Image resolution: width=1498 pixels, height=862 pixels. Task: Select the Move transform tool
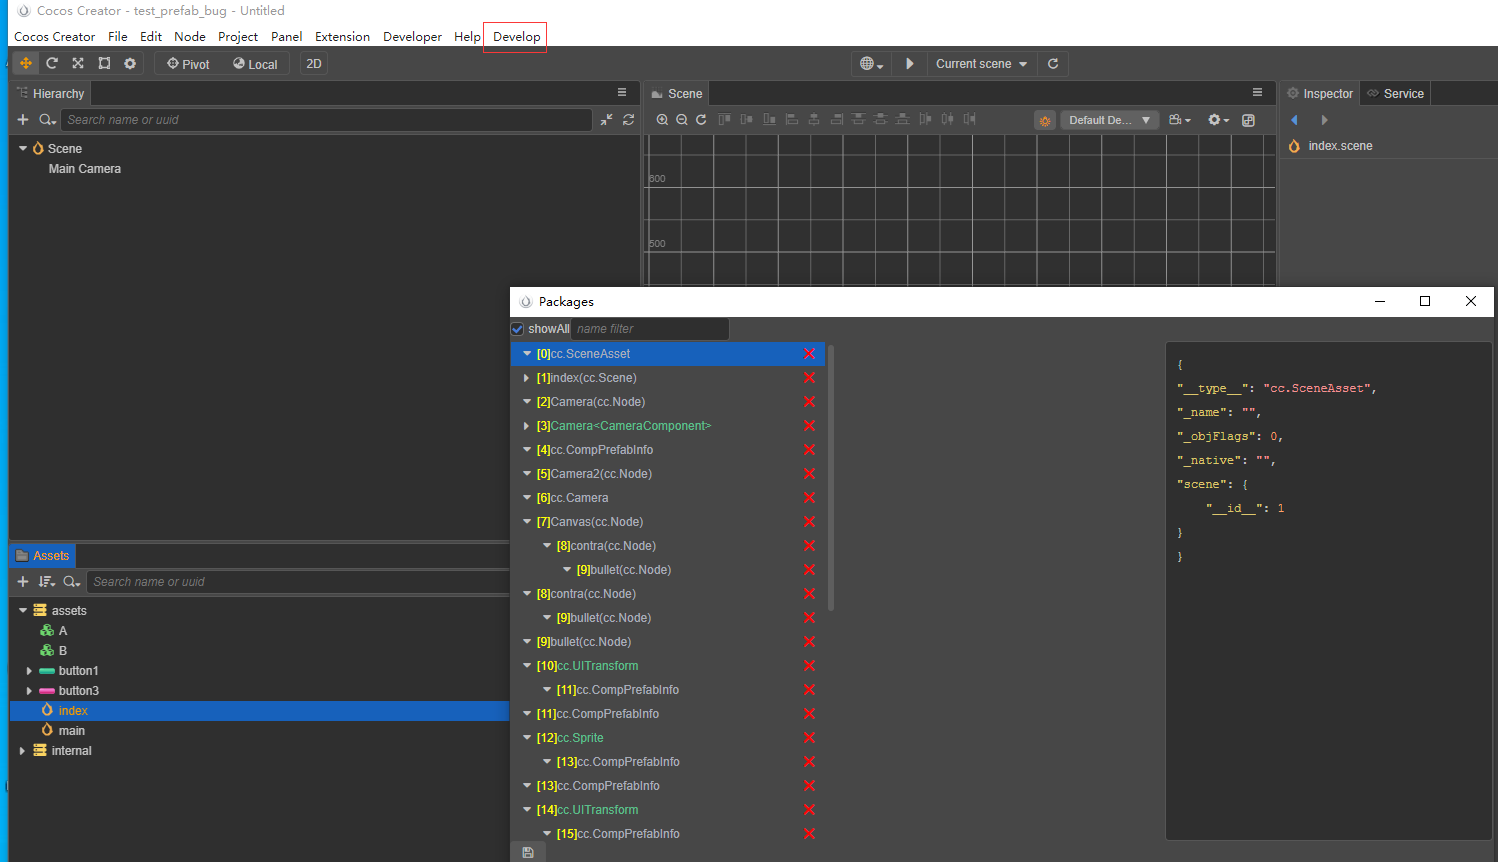click(26, 63)
